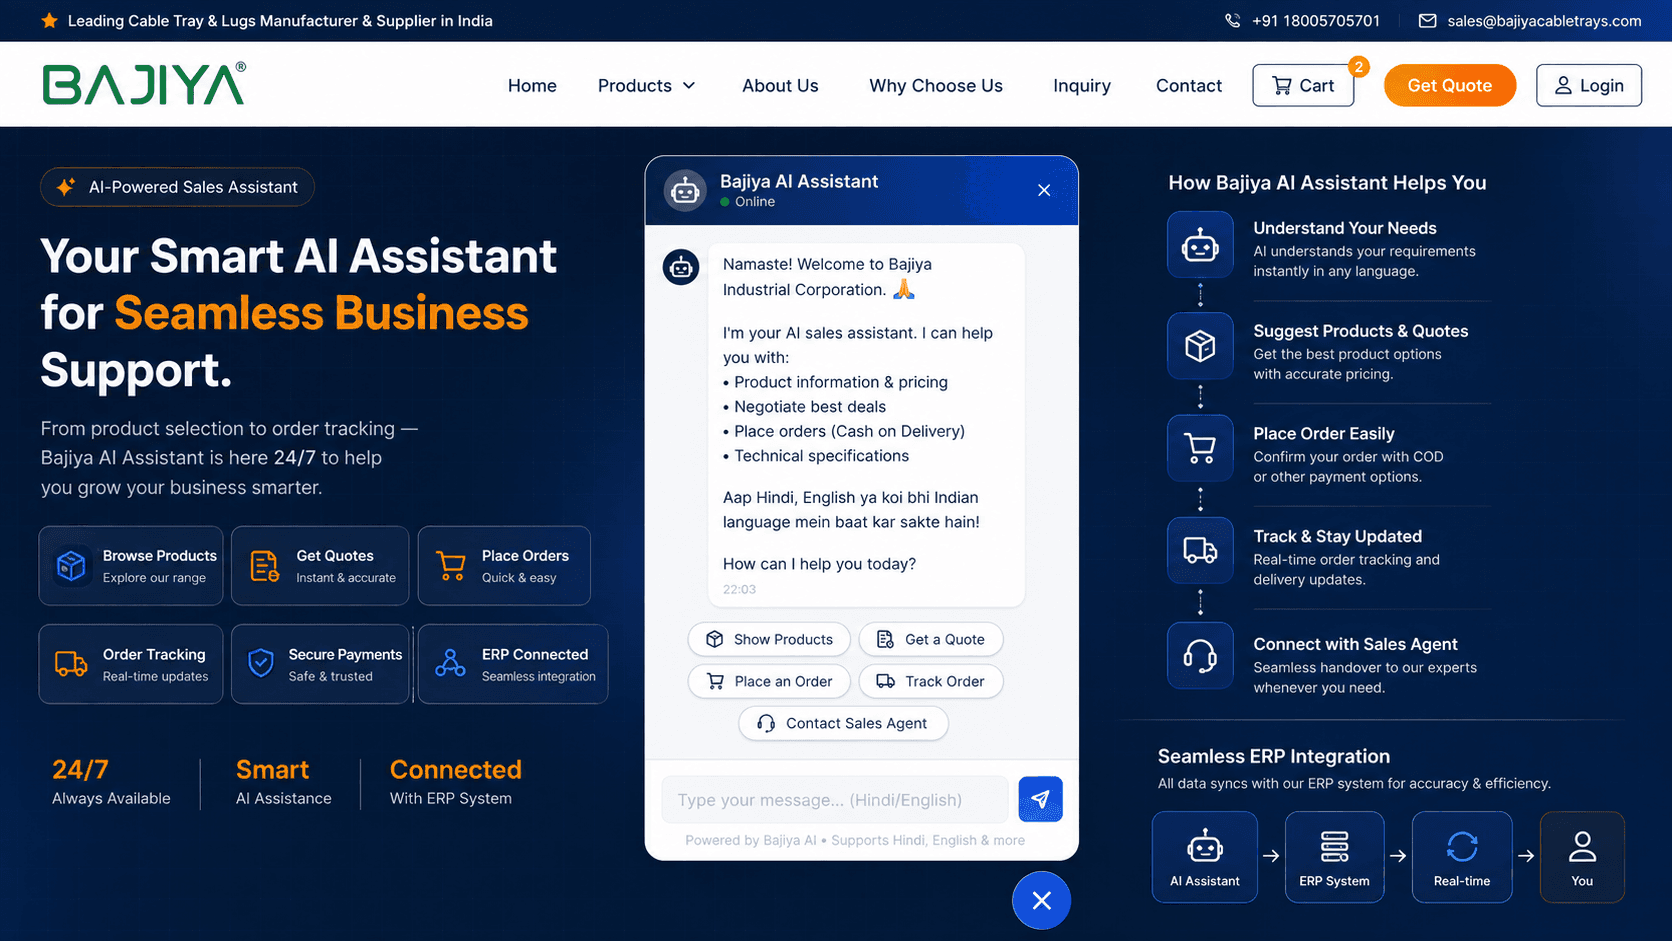Open the About Us page
Image resolution: width=1672 pixels, height=941 pixels.
(x=780, y=86)
